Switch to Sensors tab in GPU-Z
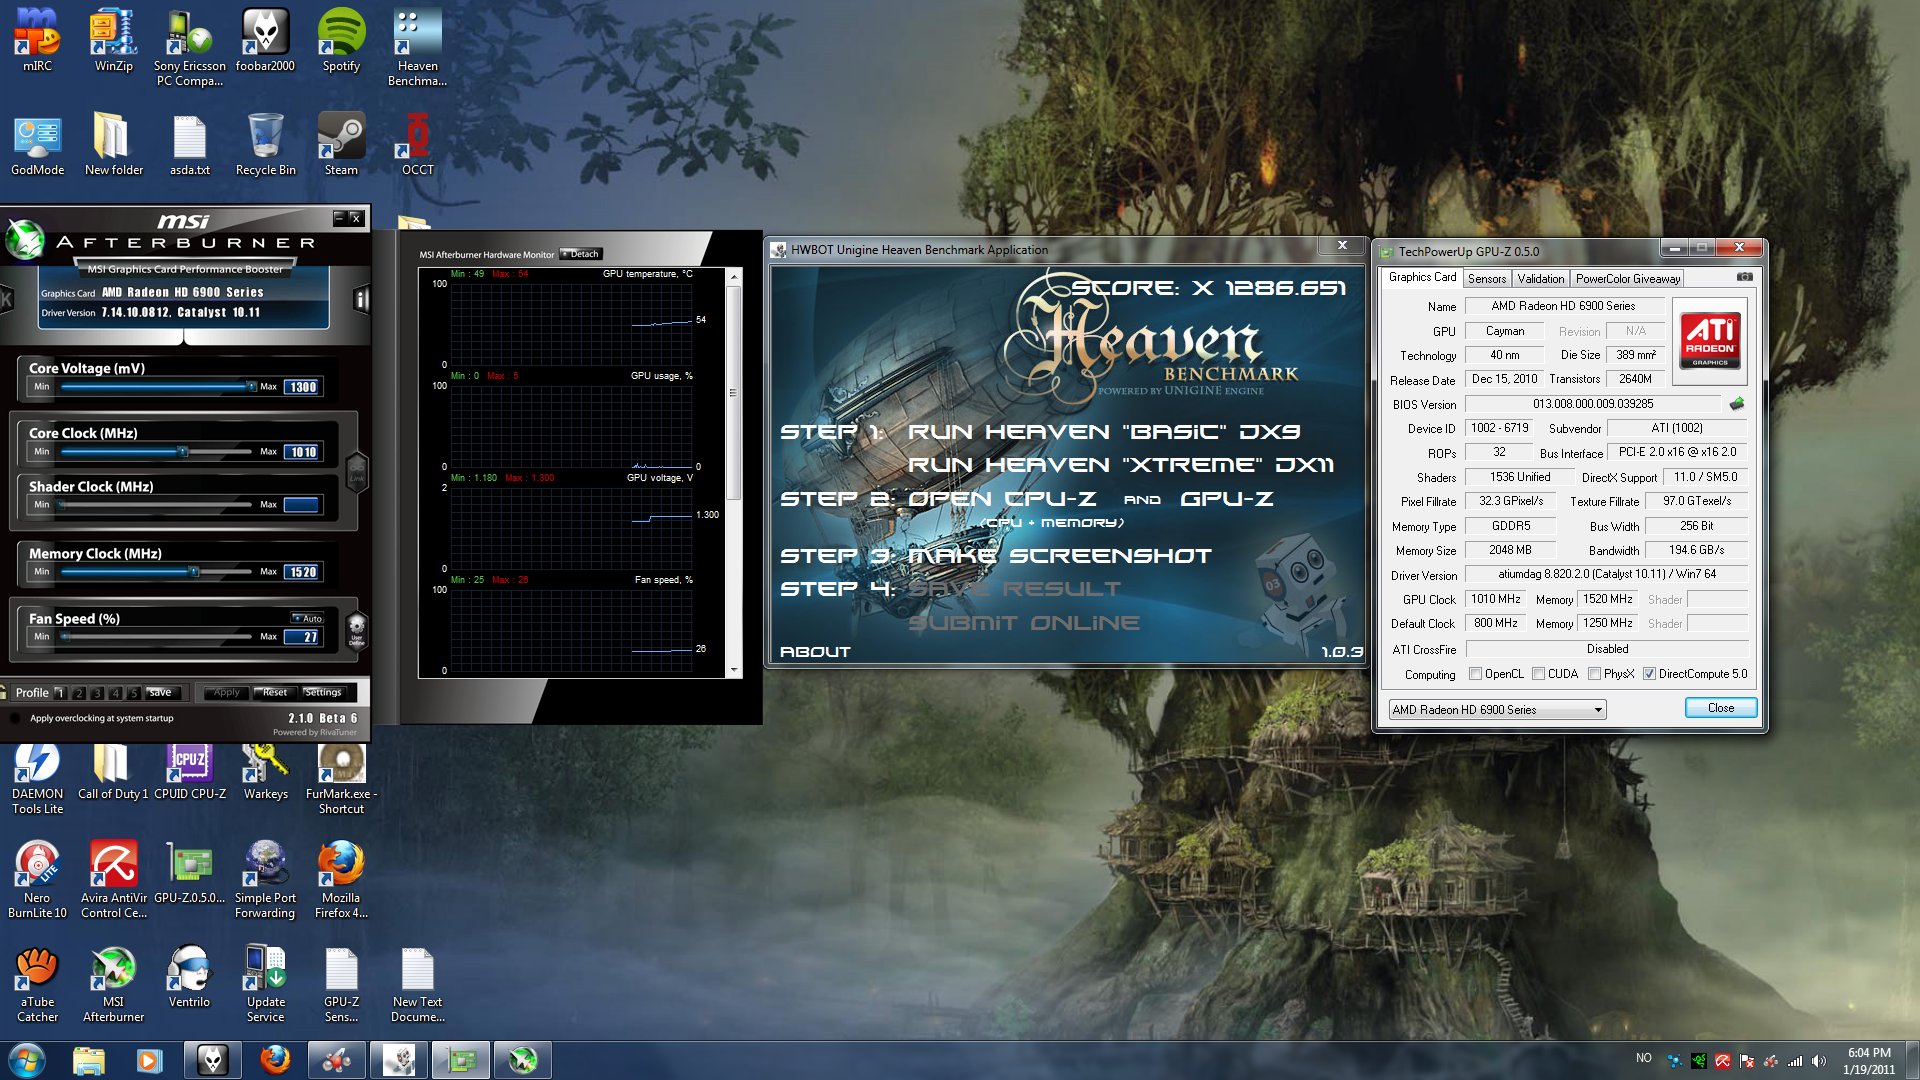The image size is (1920, 1080). [1486, 279]
